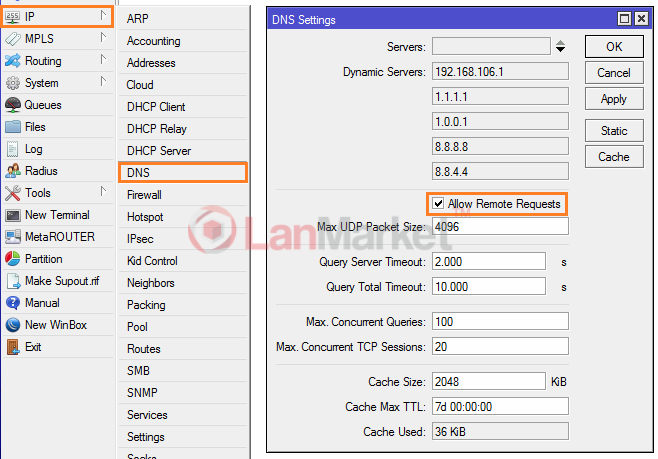Image resolution: width=658 pixels, height=459 pixels.
Task: Click the Radius users icon
Action: (x=13, y=171)
